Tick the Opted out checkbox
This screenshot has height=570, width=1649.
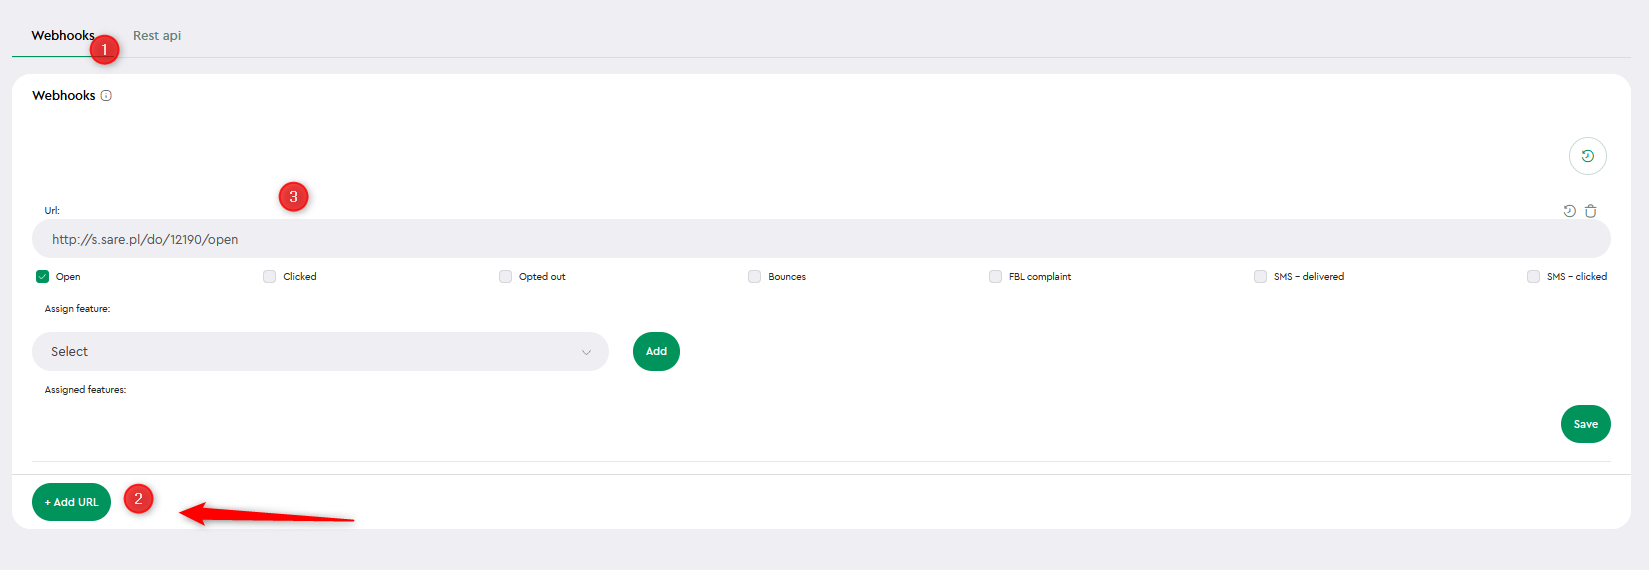click(x=505, y=277)
